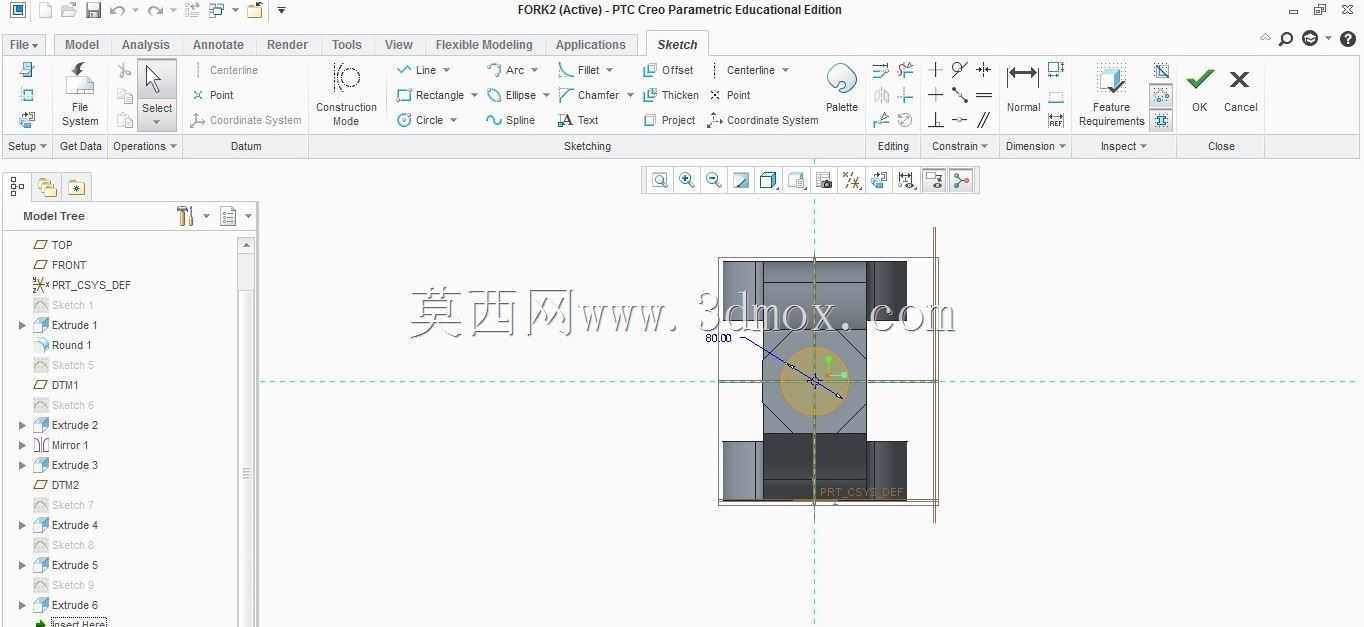
Task: Click the Project tool
Action: click(x=669, y=120)
